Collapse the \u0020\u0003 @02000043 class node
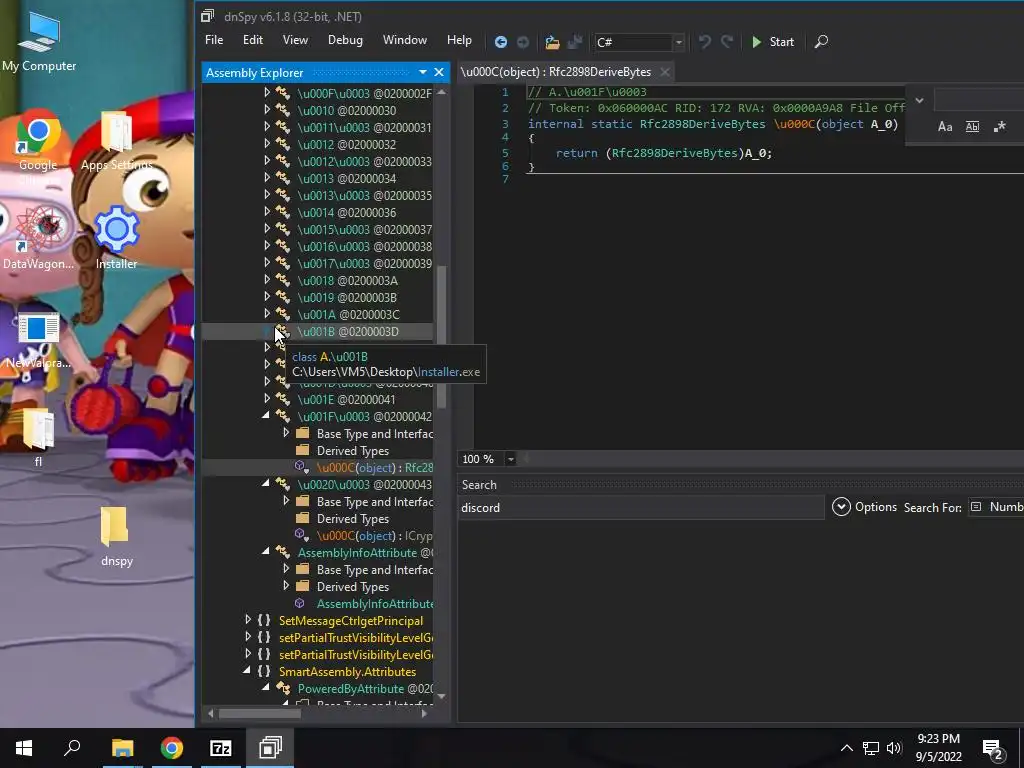The width and height of the screenshot is (1024, 768). tap(266, 484)
